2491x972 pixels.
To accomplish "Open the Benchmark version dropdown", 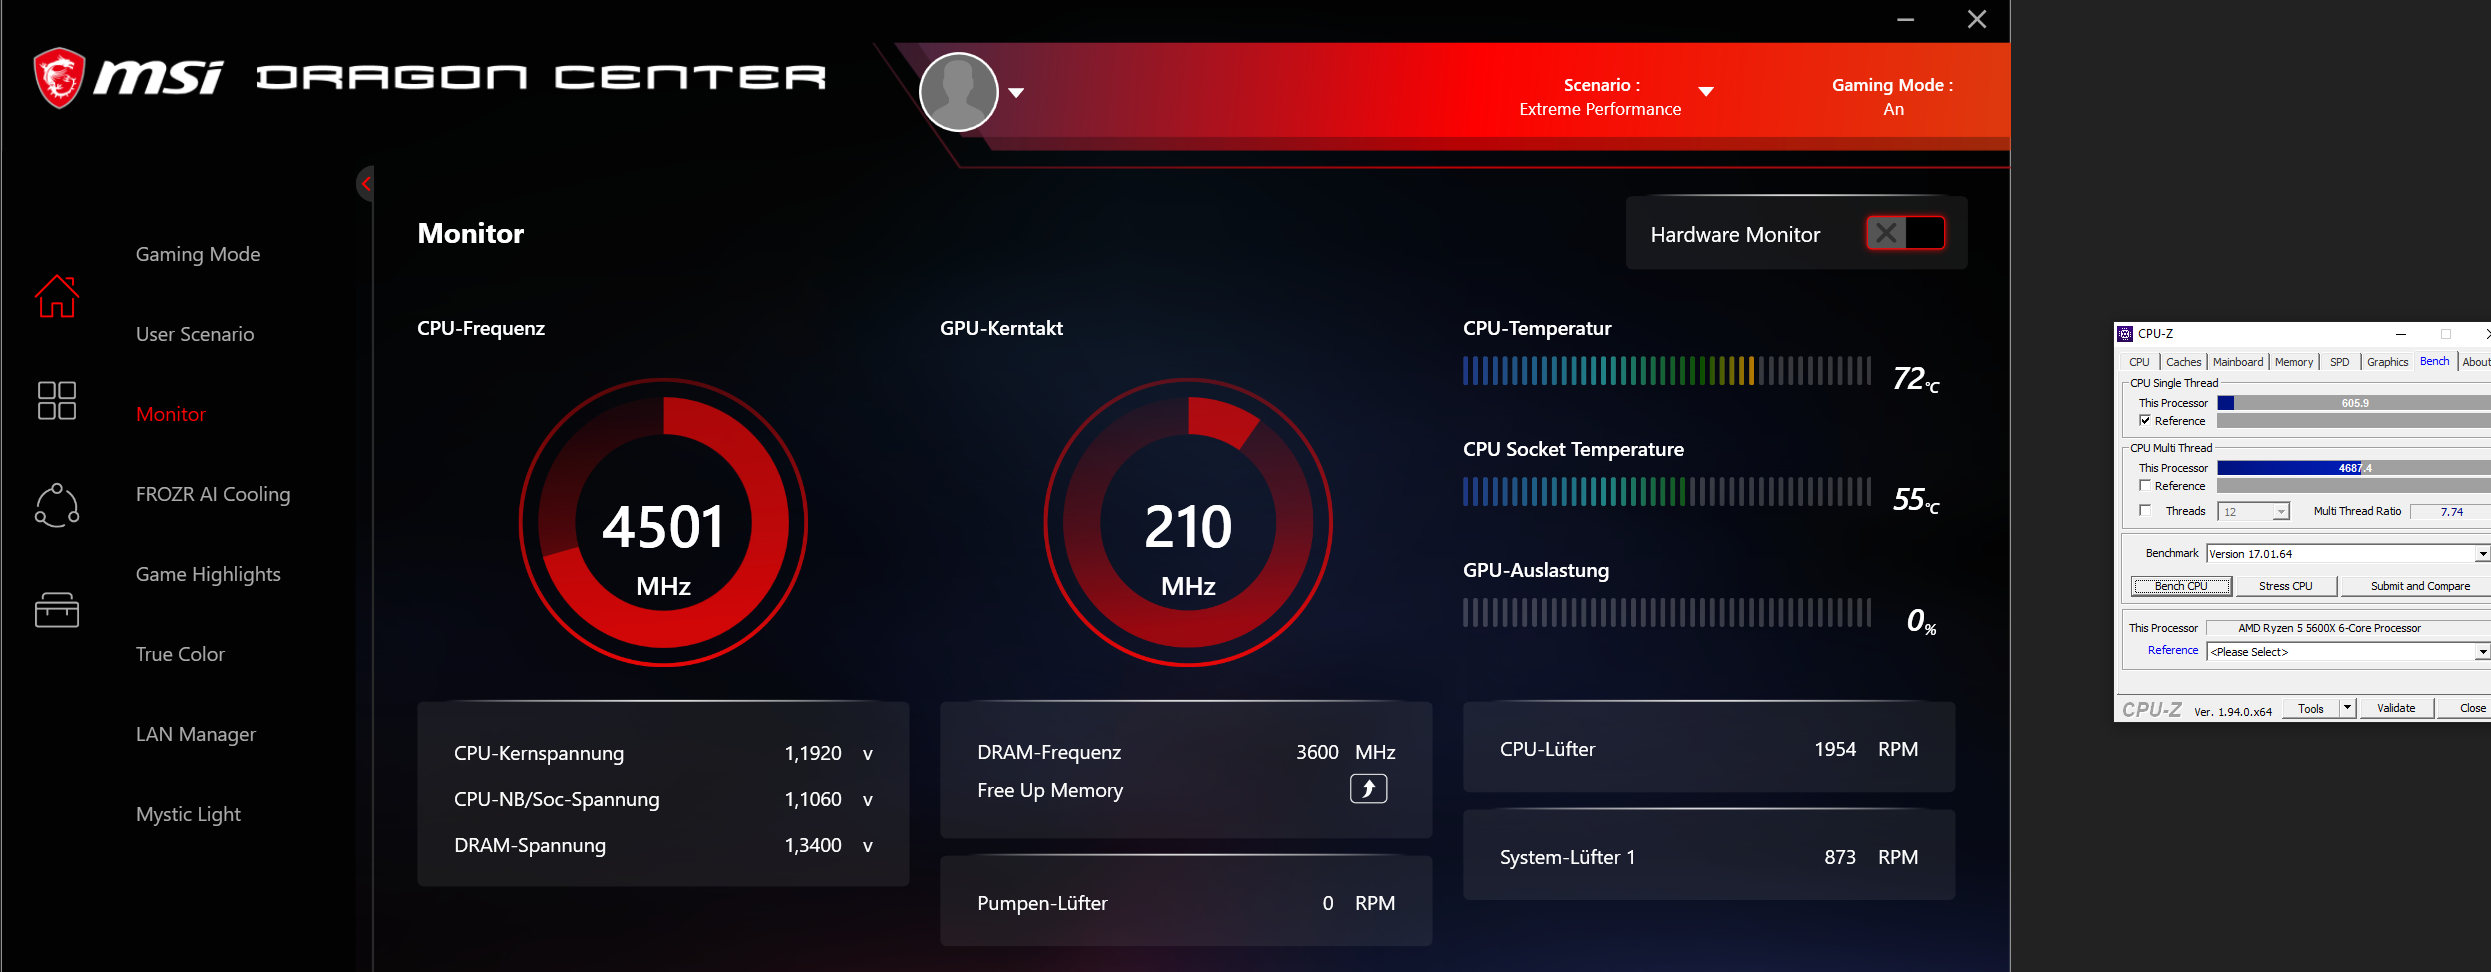I will point(2483,554).
